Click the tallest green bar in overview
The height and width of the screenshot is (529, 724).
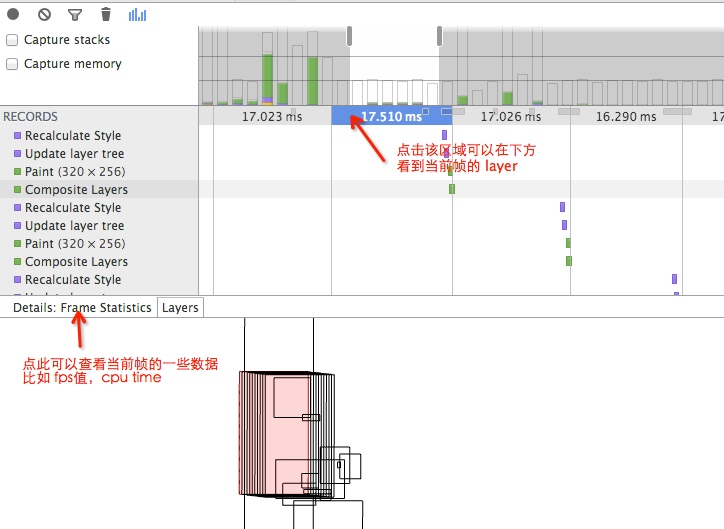(267, 76)
